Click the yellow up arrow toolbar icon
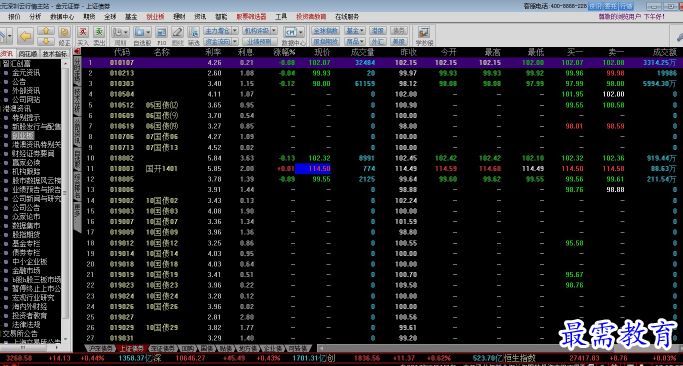 tap(46, 31)
